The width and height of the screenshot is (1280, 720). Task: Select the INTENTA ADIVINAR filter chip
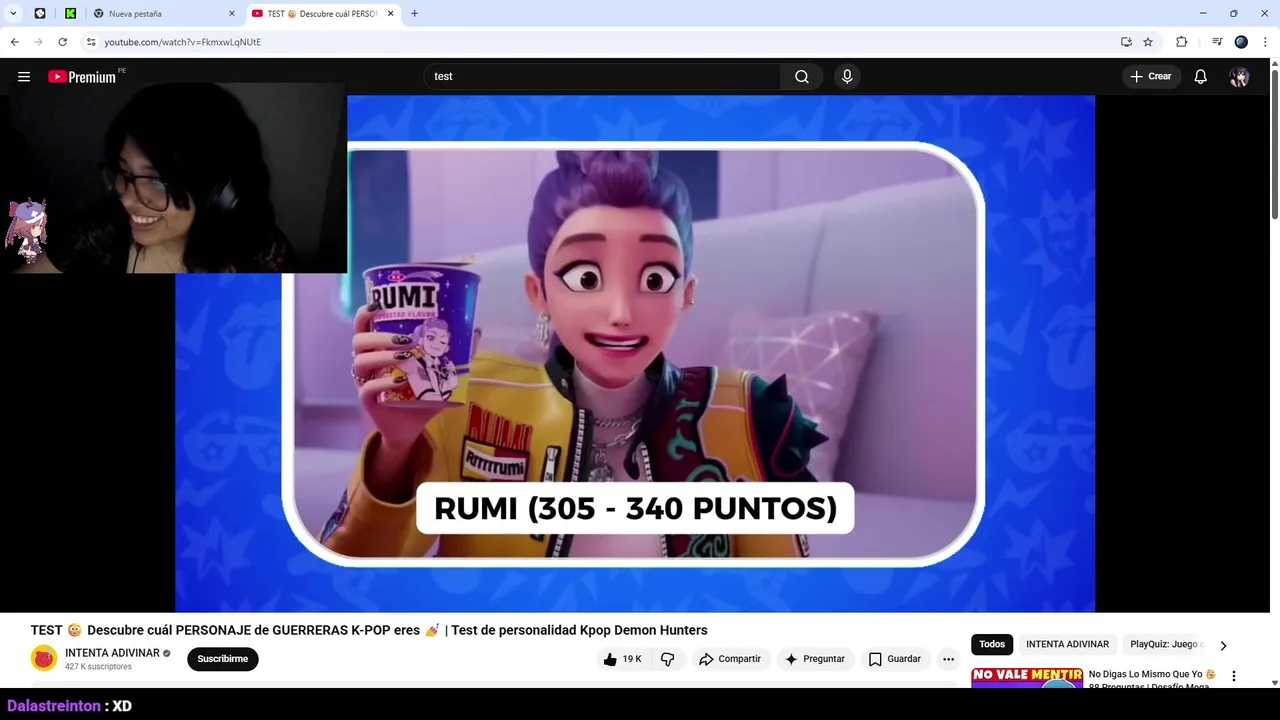pyautogui.click(x=1067, y=645)
